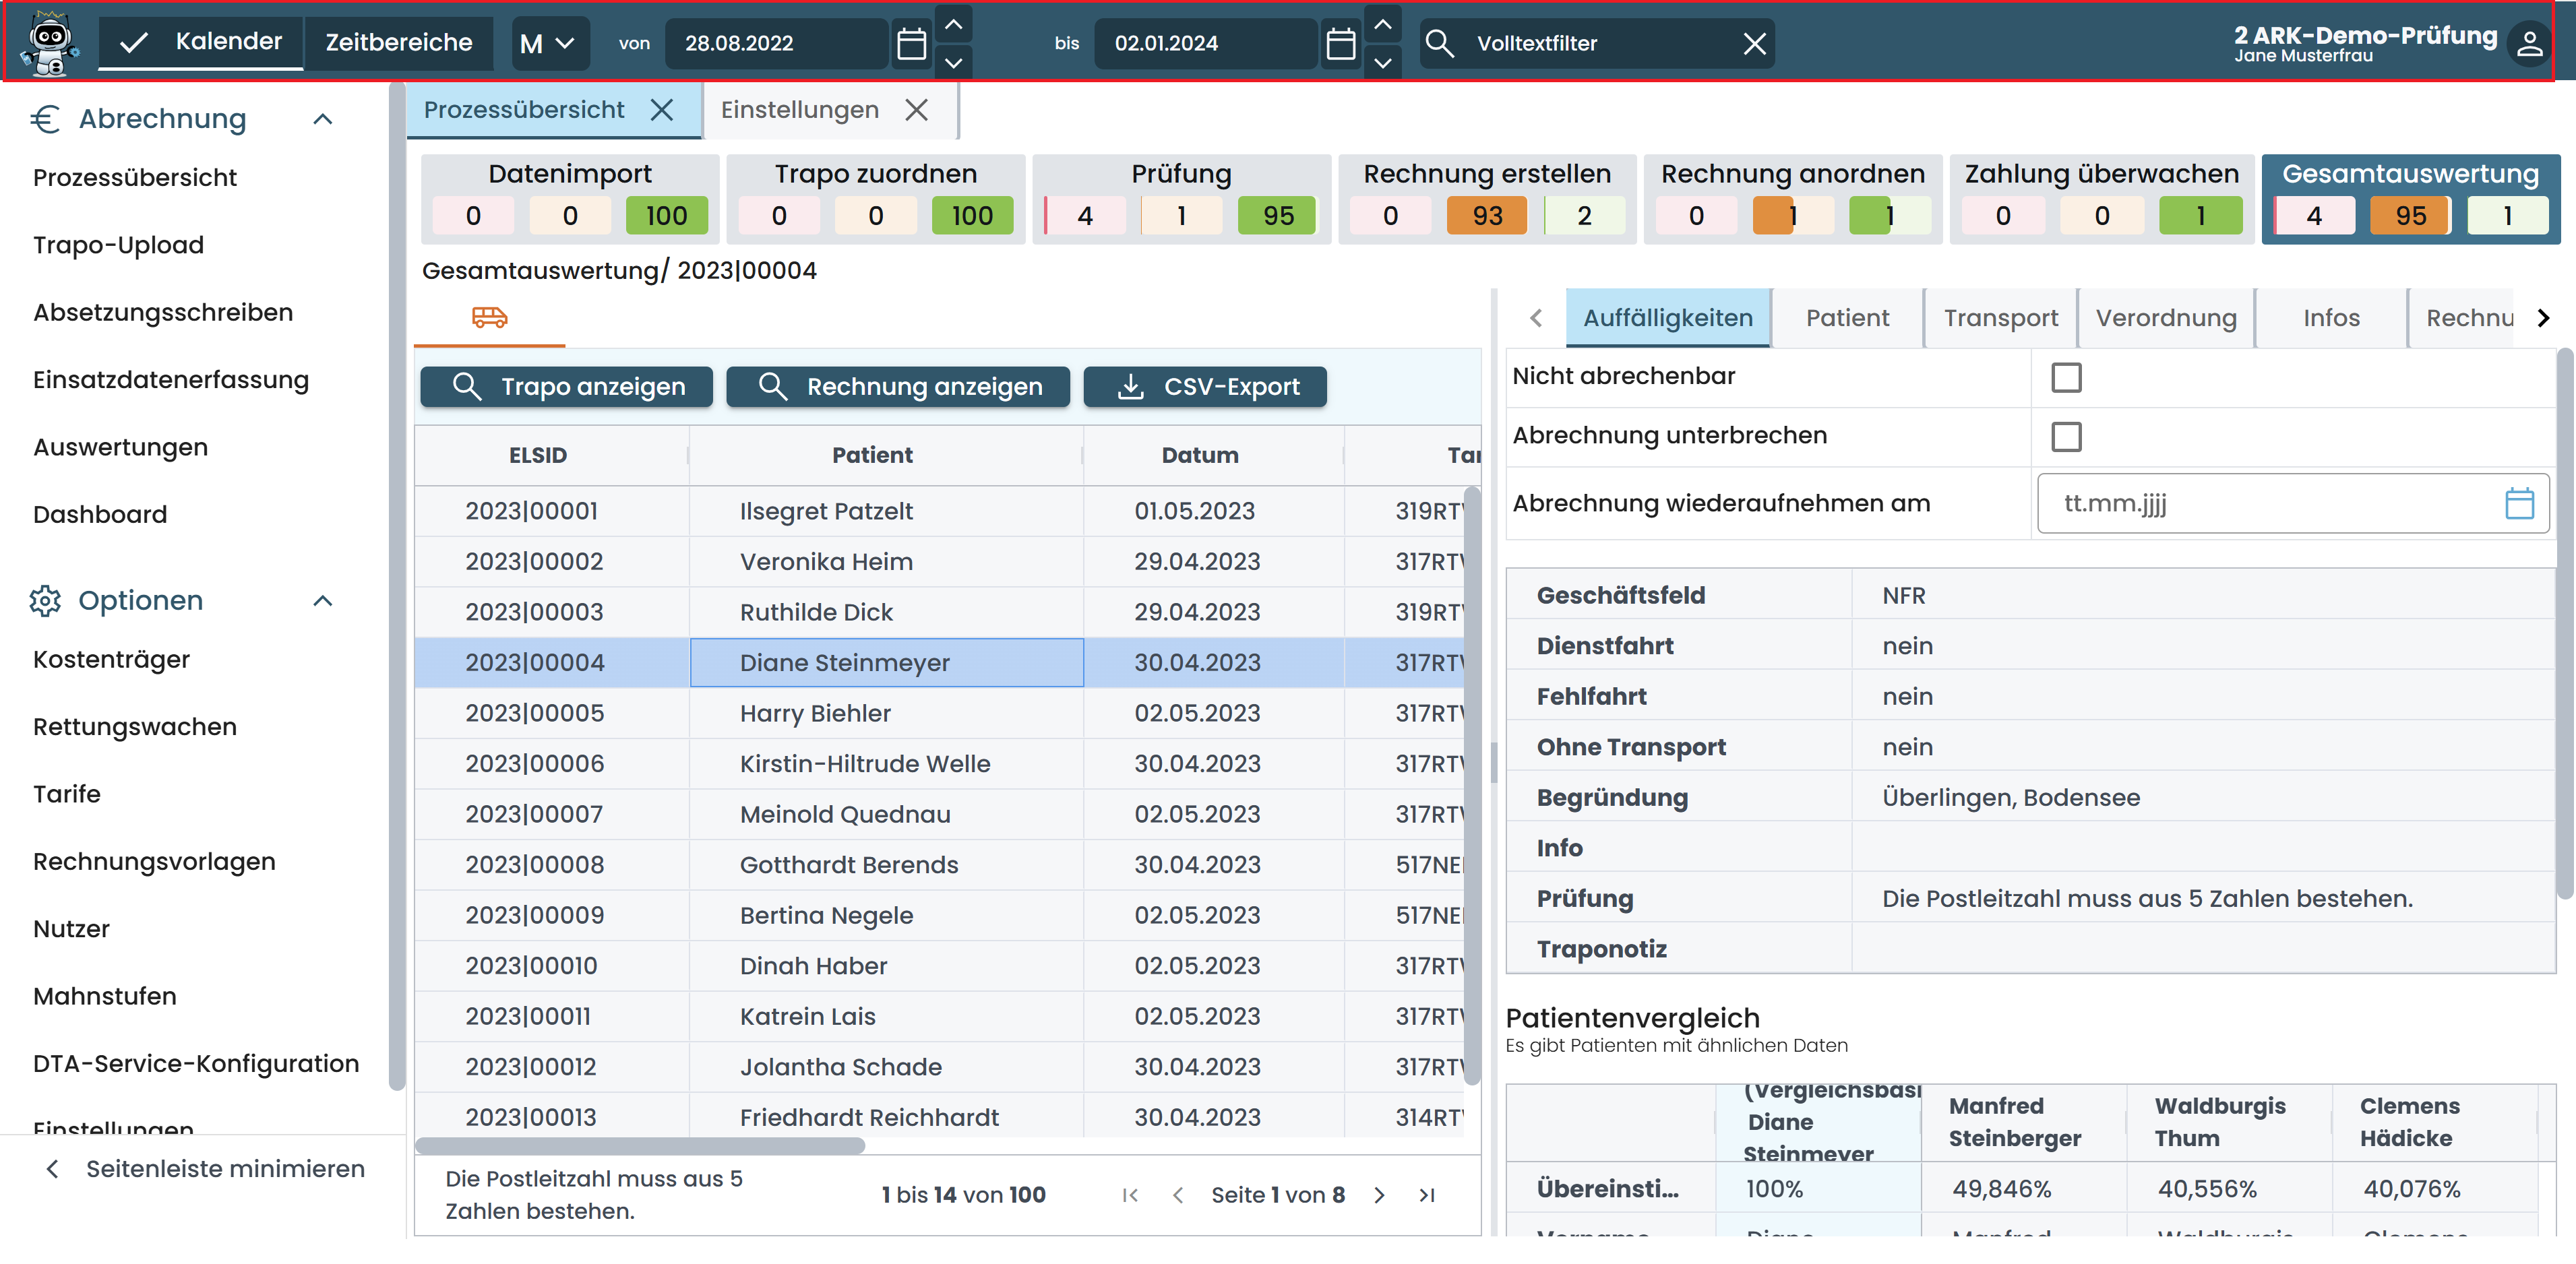Toggle the Kalender mode button
This screenshot has height=1264, width=2576.
[201, 42]
